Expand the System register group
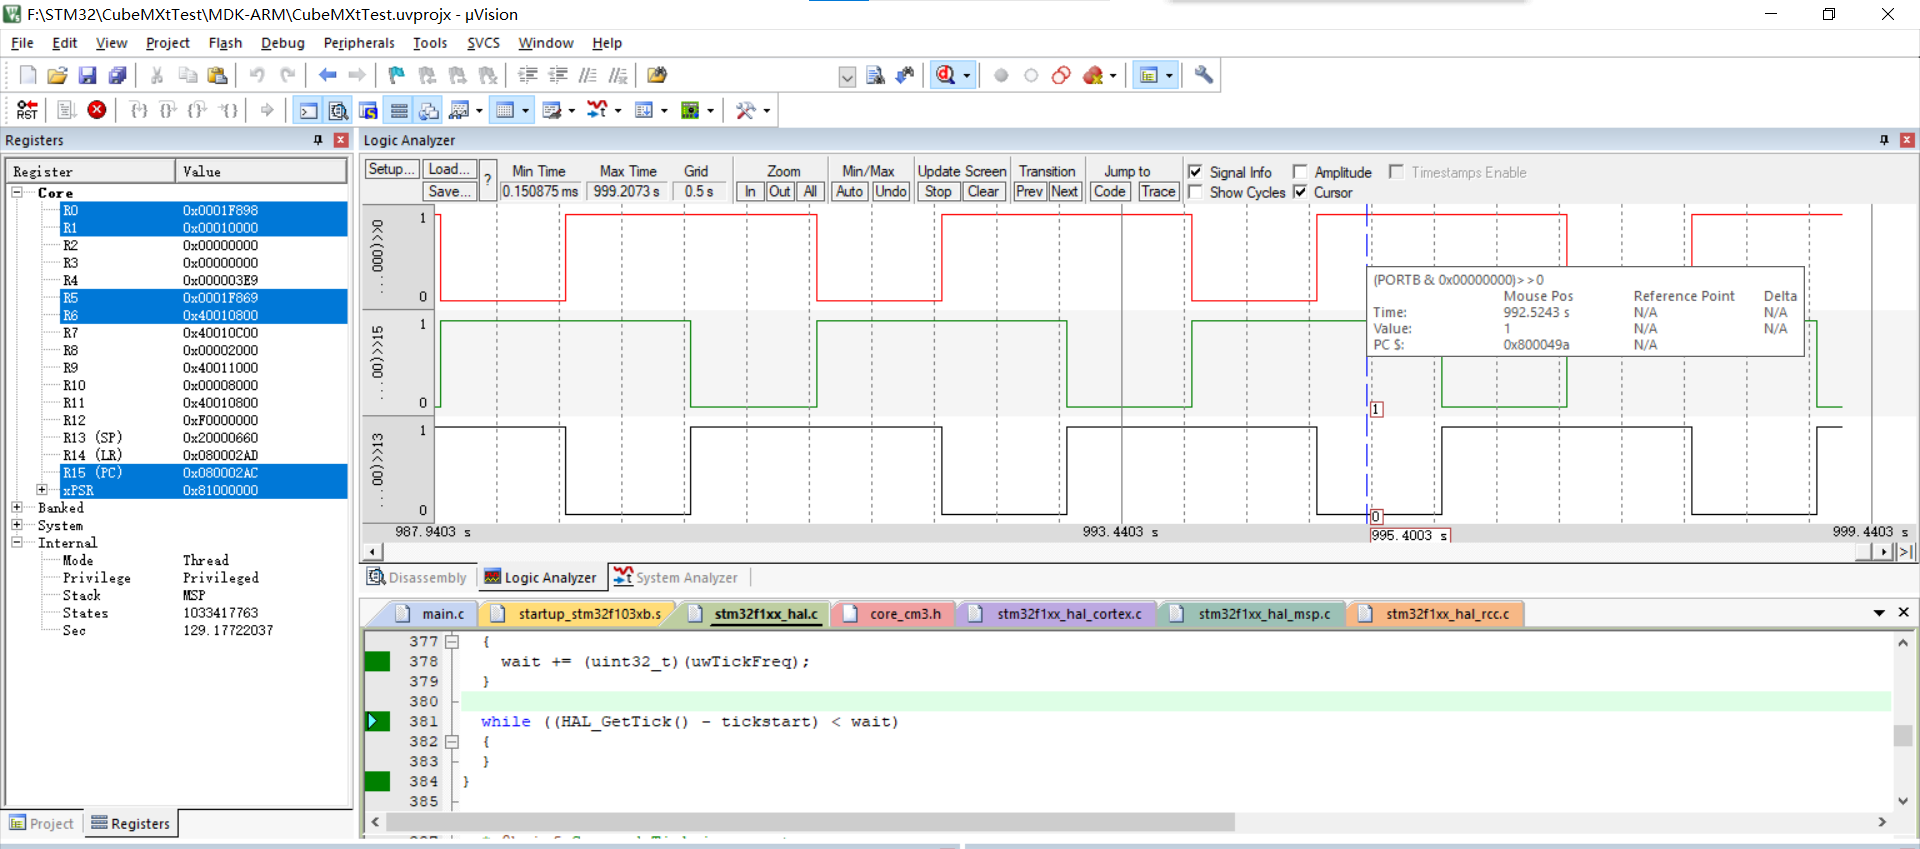Image resolution: width=1920 pixels, height=849 pixels. (x=17, y=525)
